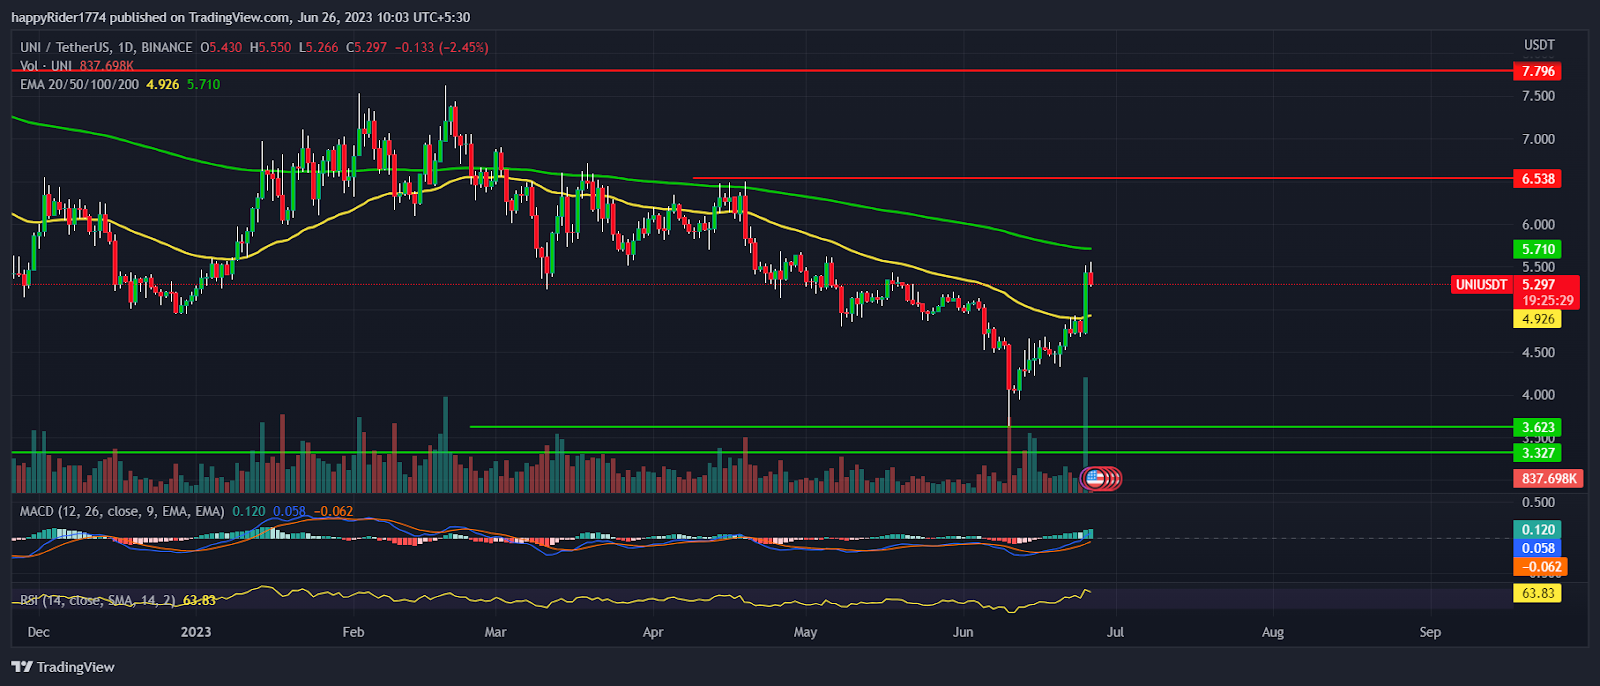Click the Feb label on the time axis

[353, 632]
